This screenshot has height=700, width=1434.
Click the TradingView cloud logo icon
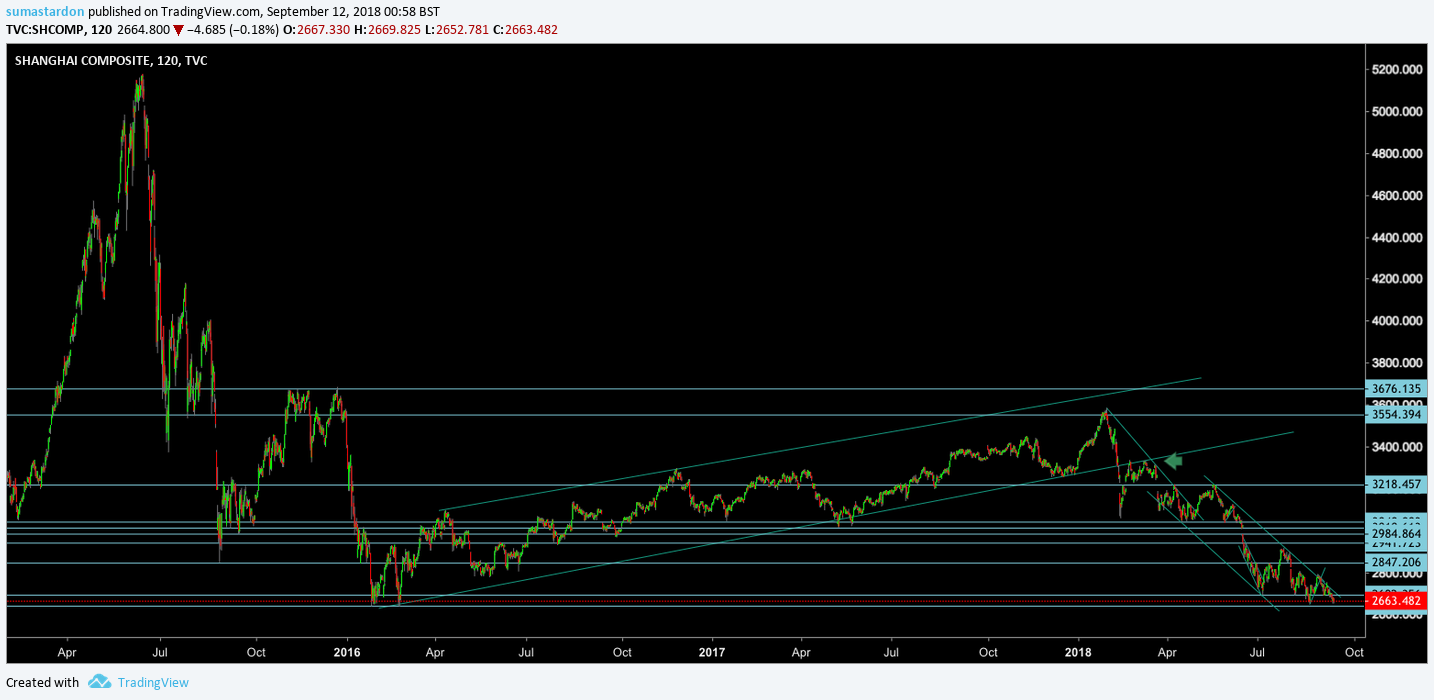point(99,682)
